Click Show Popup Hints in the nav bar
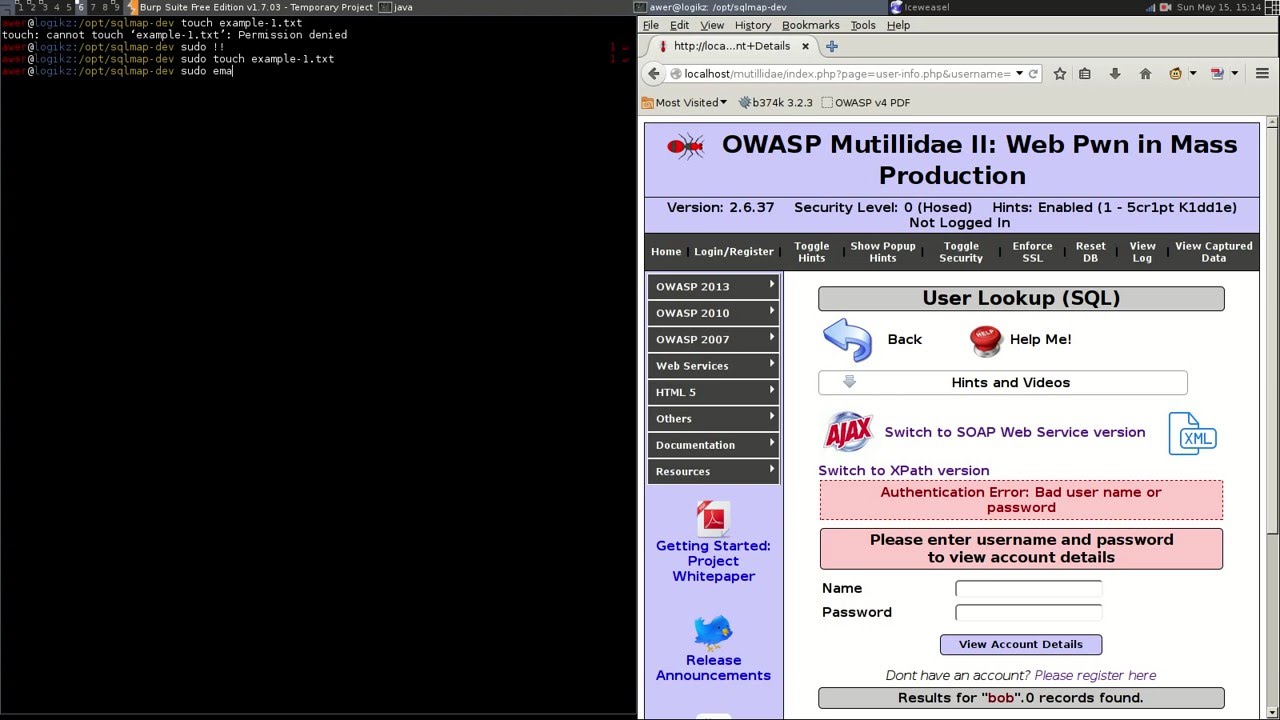The width and height of the screenshot is (1280, 720). (883, 252)
